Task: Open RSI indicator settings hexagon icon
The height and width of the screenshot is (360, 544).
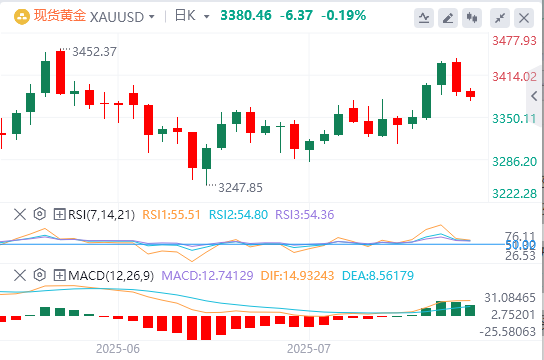Action: point(40,214)
